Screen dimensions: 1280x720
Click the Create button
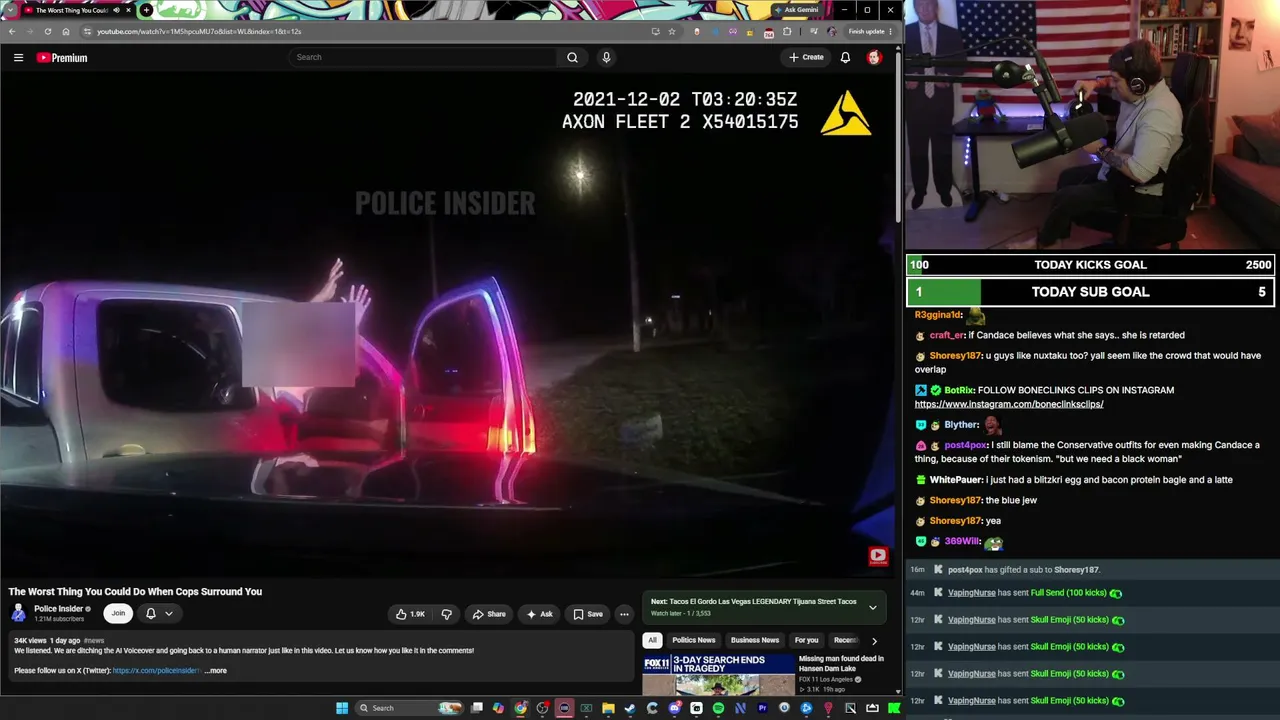coord(806,57)
